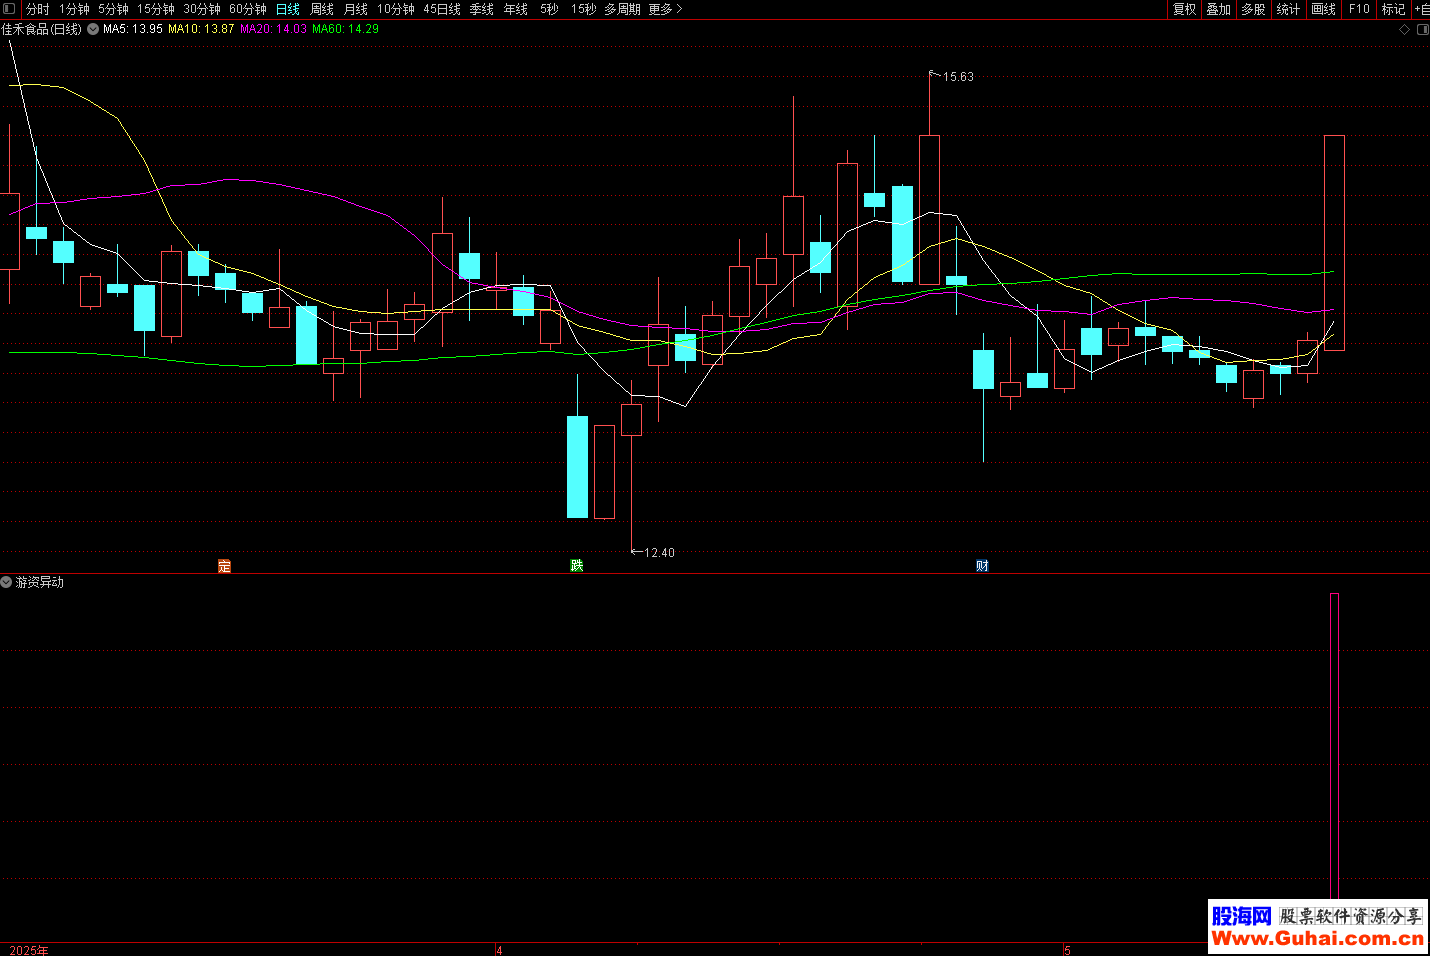The image size is (1430, 956).
Task: Select the 季线 quarterly tab
Action: (x=482, y=9)
